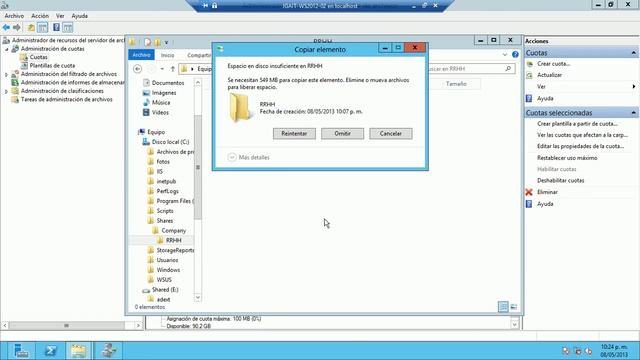Collapse Cuotas seleccionadas section
This screenshot has height=360, width=640.
tap(633, 112)
